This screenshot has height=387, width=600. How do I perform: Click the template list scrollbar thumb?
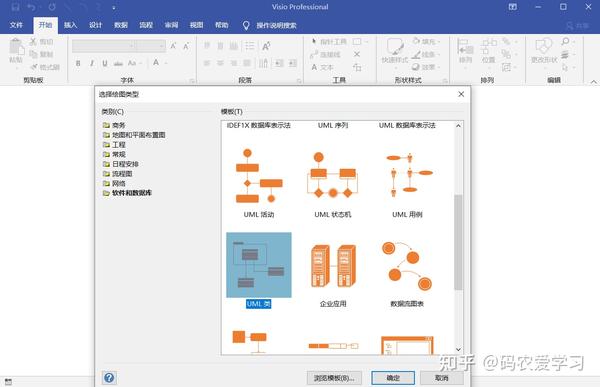click(x=458, y=242)
